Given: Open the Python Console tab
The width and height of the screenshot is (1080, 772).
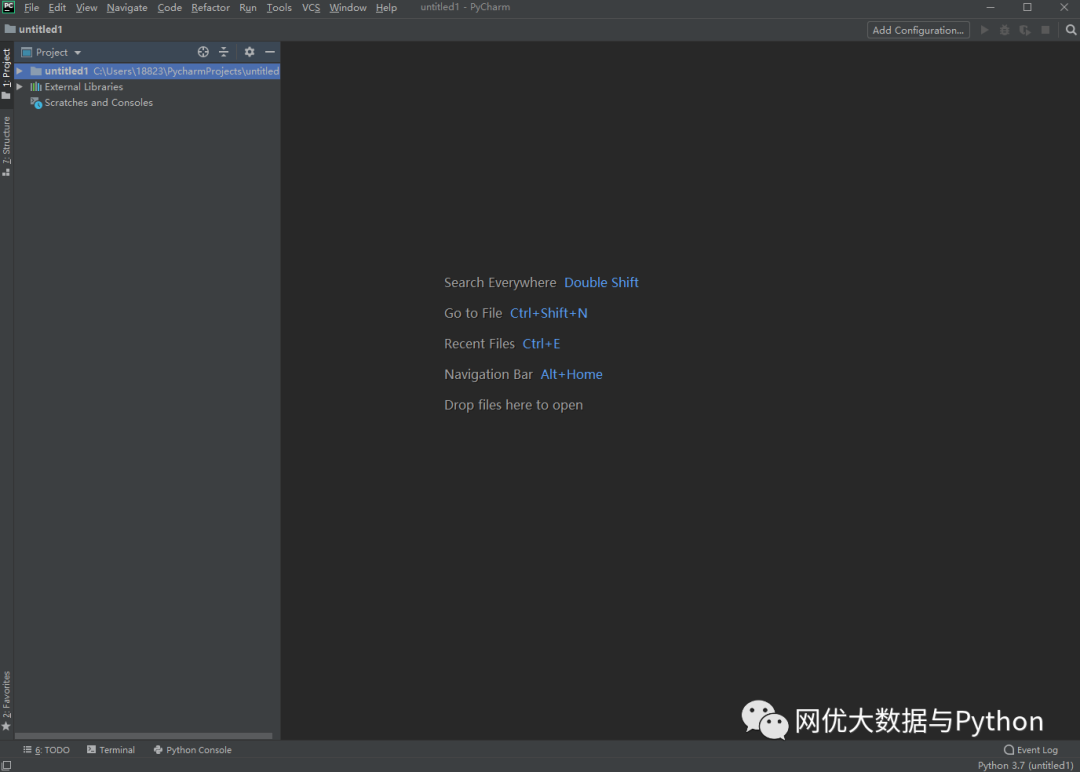Looking at the screenshot, I should (192, 750).
